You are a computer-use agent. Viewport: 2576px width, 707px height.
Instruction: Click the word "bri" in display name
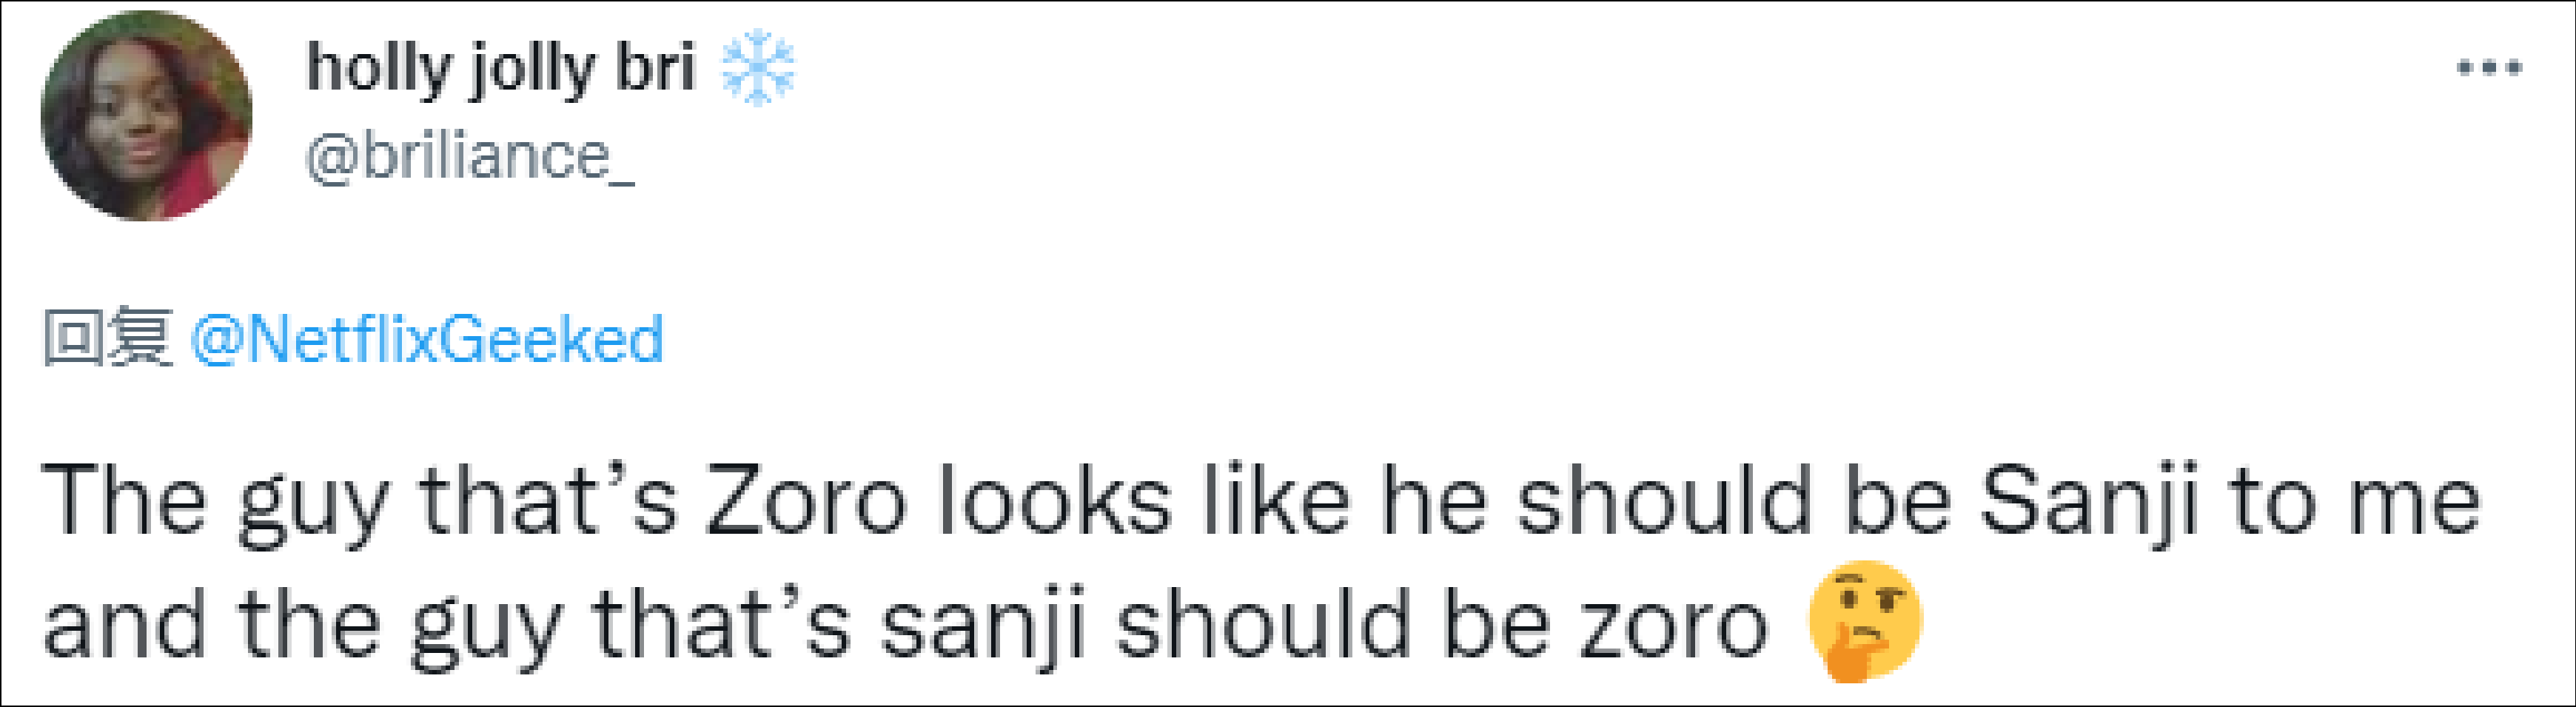click(654, 69)
